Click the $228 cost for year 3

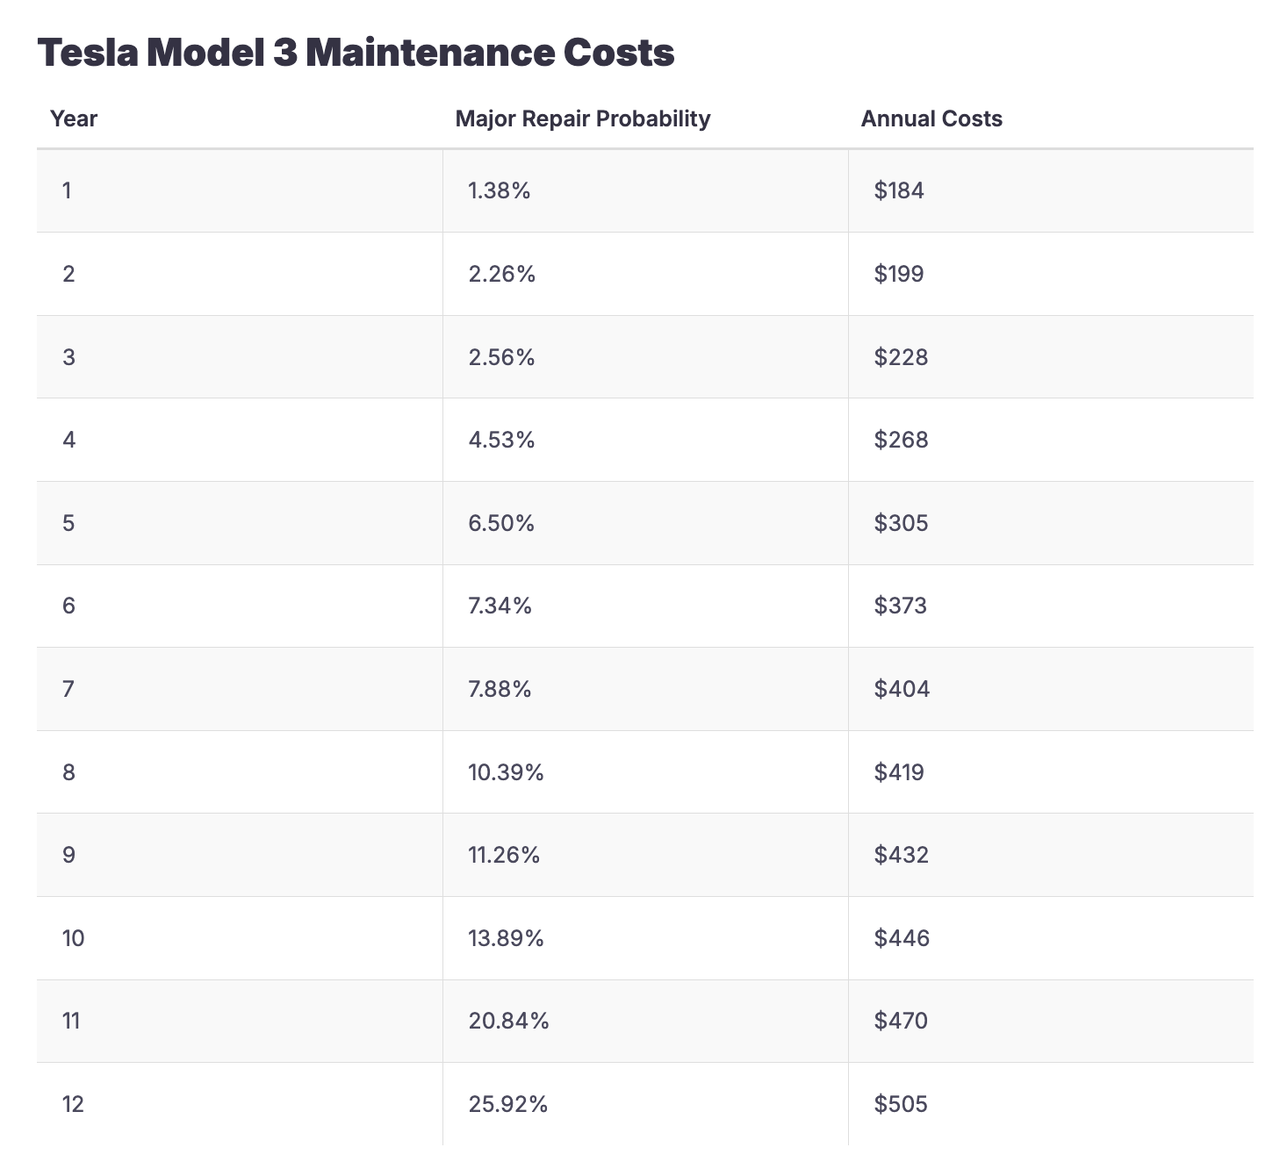coord(901,357)
